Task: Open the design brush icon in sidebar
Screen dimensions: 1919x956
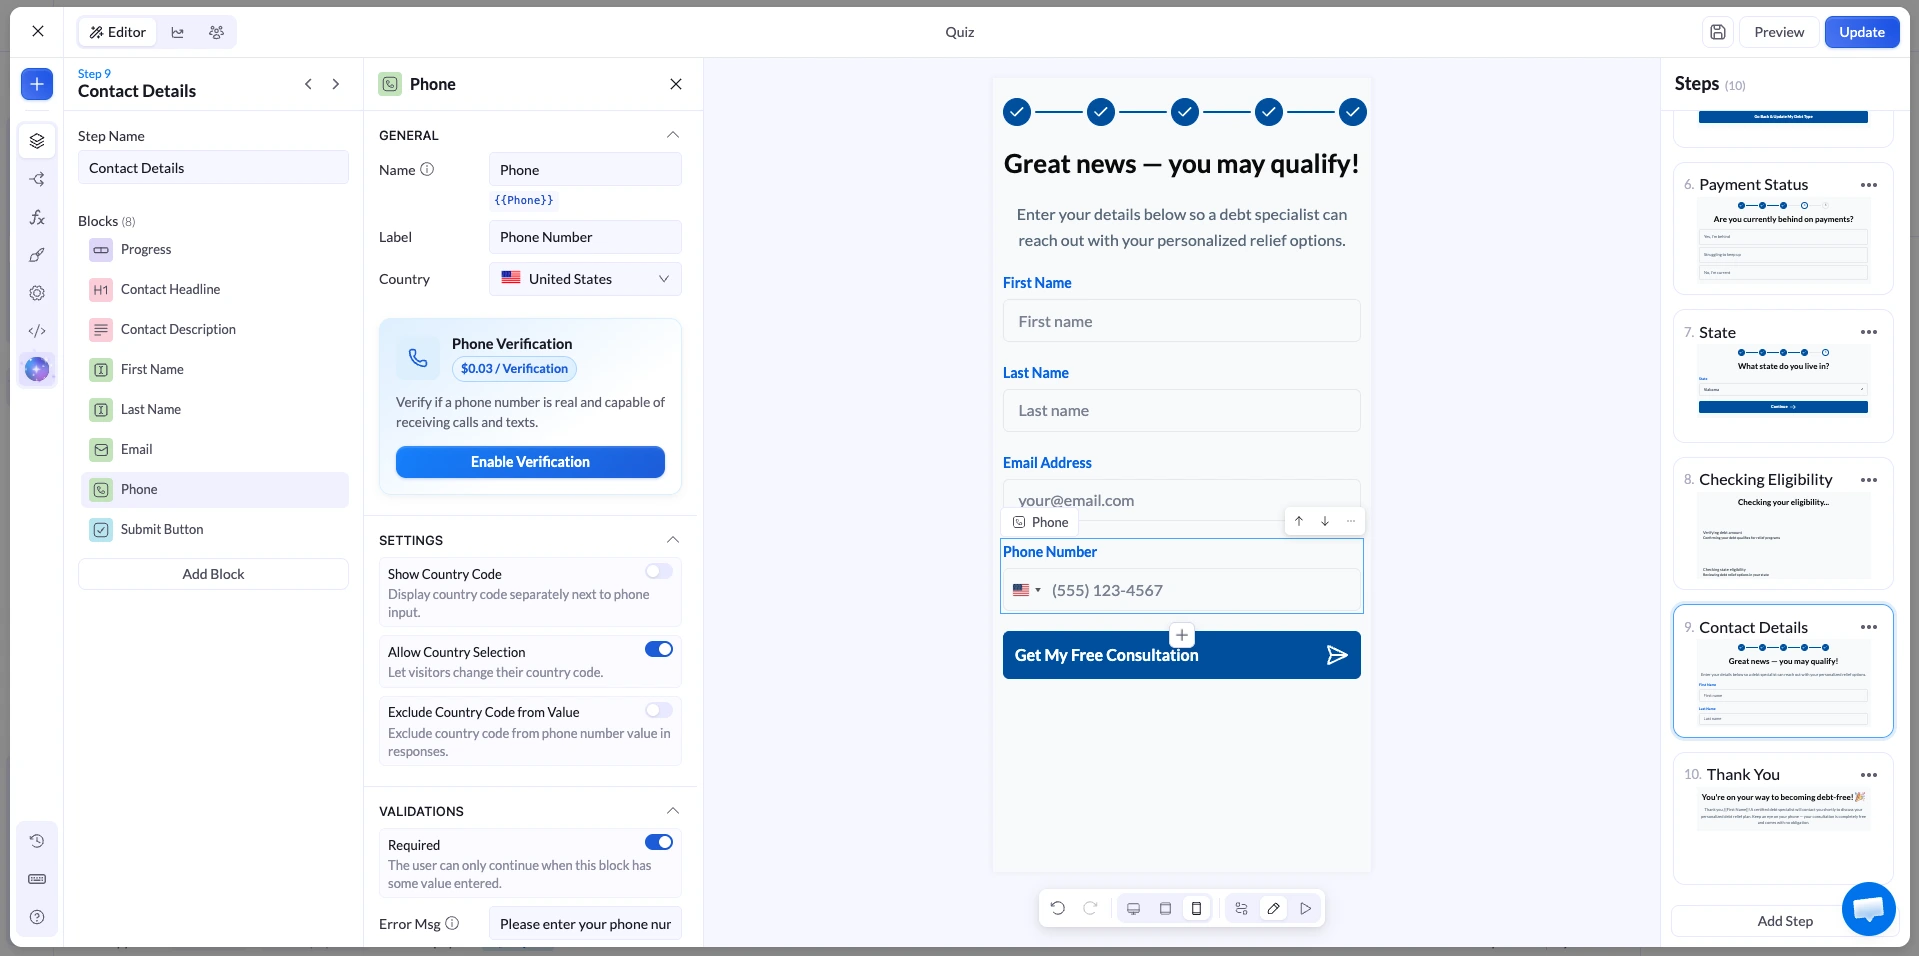Action: [37, 255]
